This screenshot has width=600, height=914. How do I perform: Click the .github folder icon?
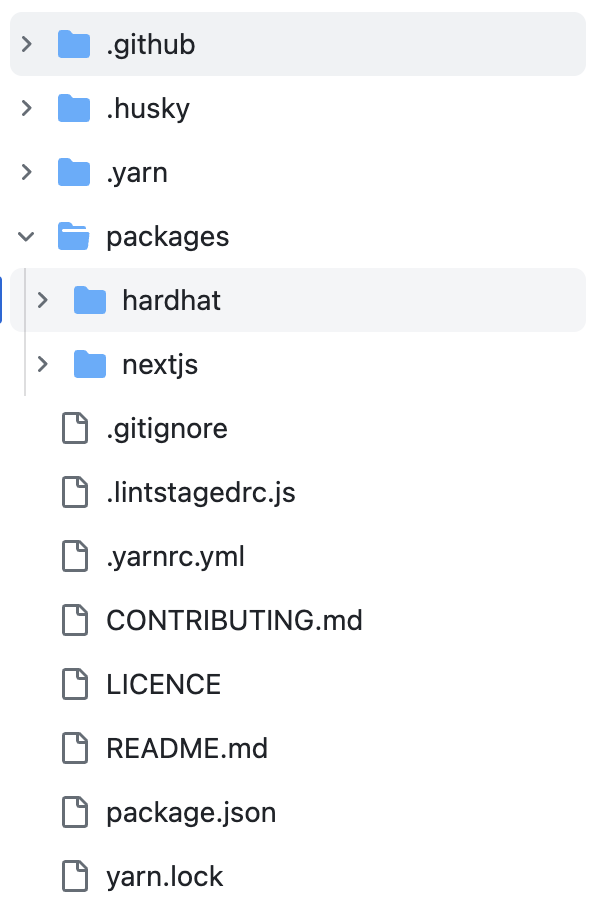click(73, 44)
